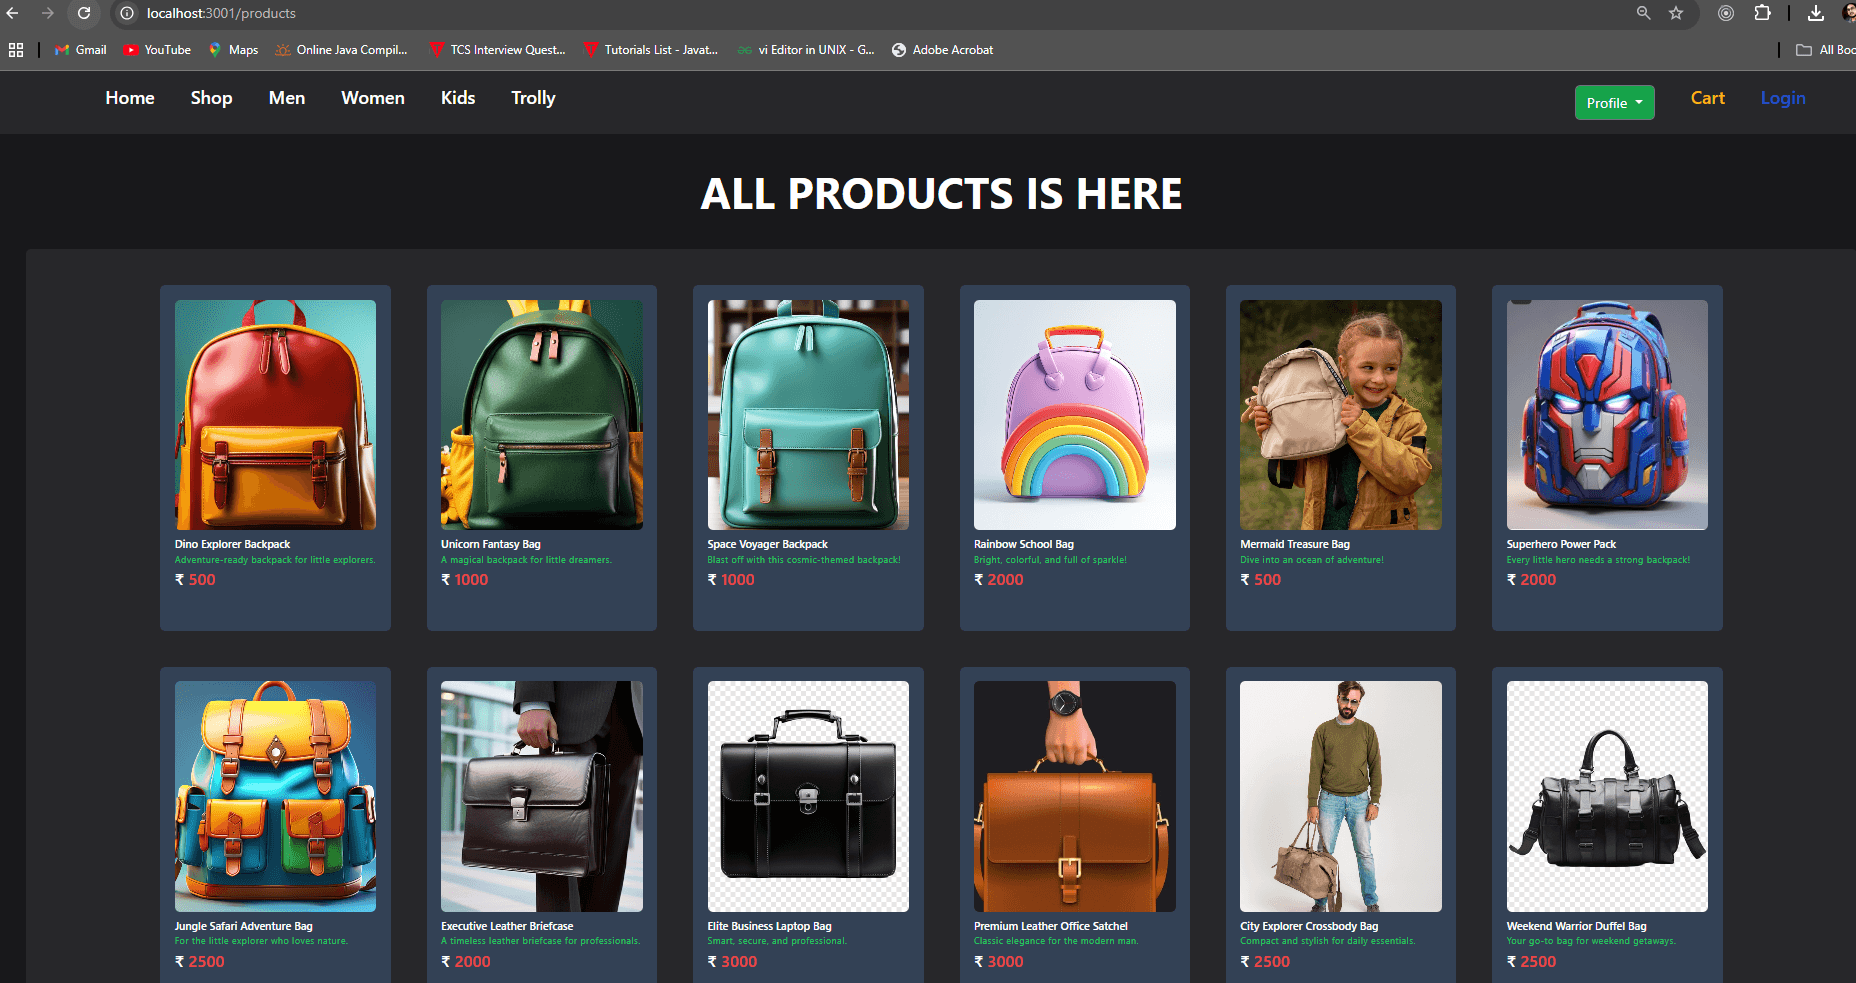
Task: Click the 'Dino Explorer Backpack' title
Action: pyautogui.click(x=232, y=545)
